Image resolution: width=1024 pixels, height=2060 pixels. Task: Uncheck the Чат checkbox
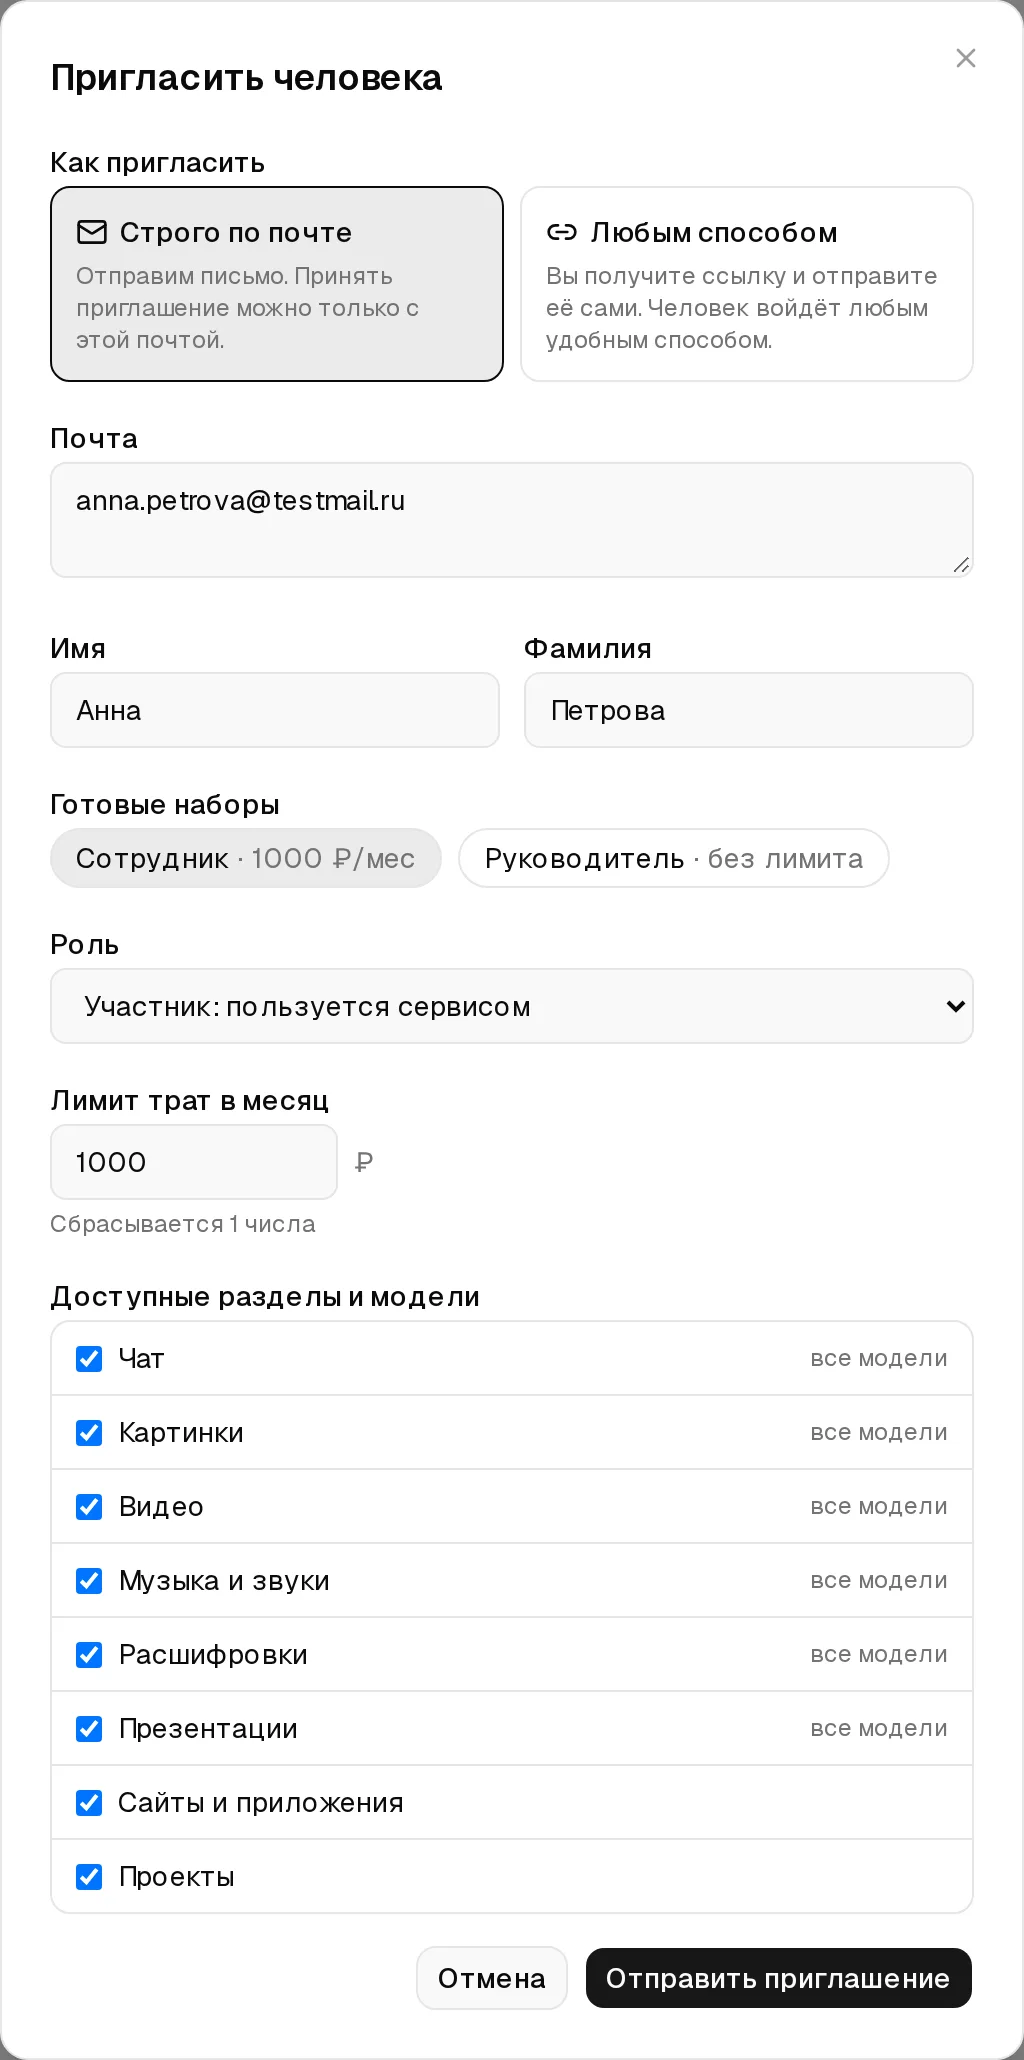(x=89, y=1359)
